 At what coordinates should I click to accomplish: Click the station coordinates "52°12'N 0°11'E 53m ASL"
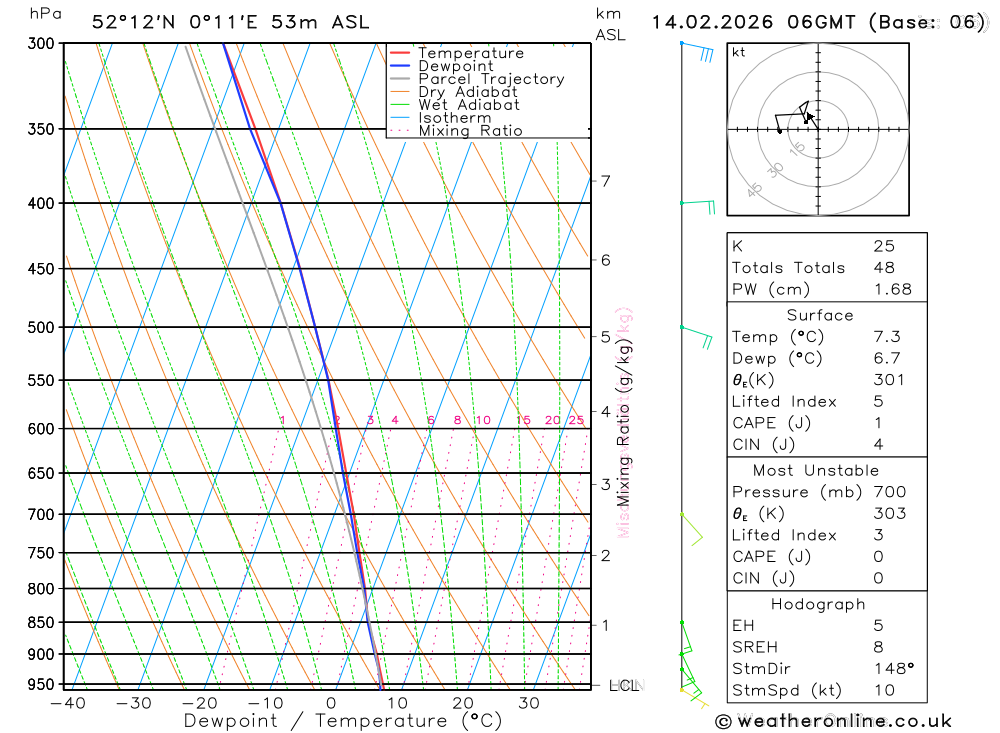point(230,22)
